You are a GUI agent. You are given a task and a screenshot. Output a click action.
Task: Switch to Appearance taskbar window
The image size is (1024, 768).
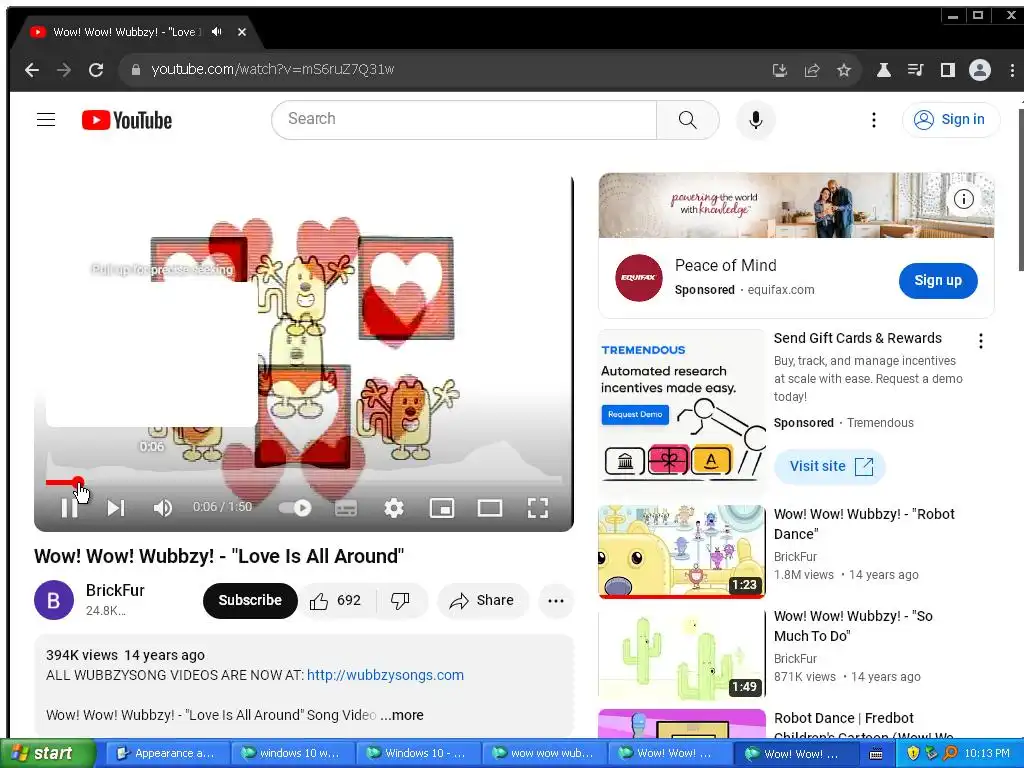tap(167, 753)
